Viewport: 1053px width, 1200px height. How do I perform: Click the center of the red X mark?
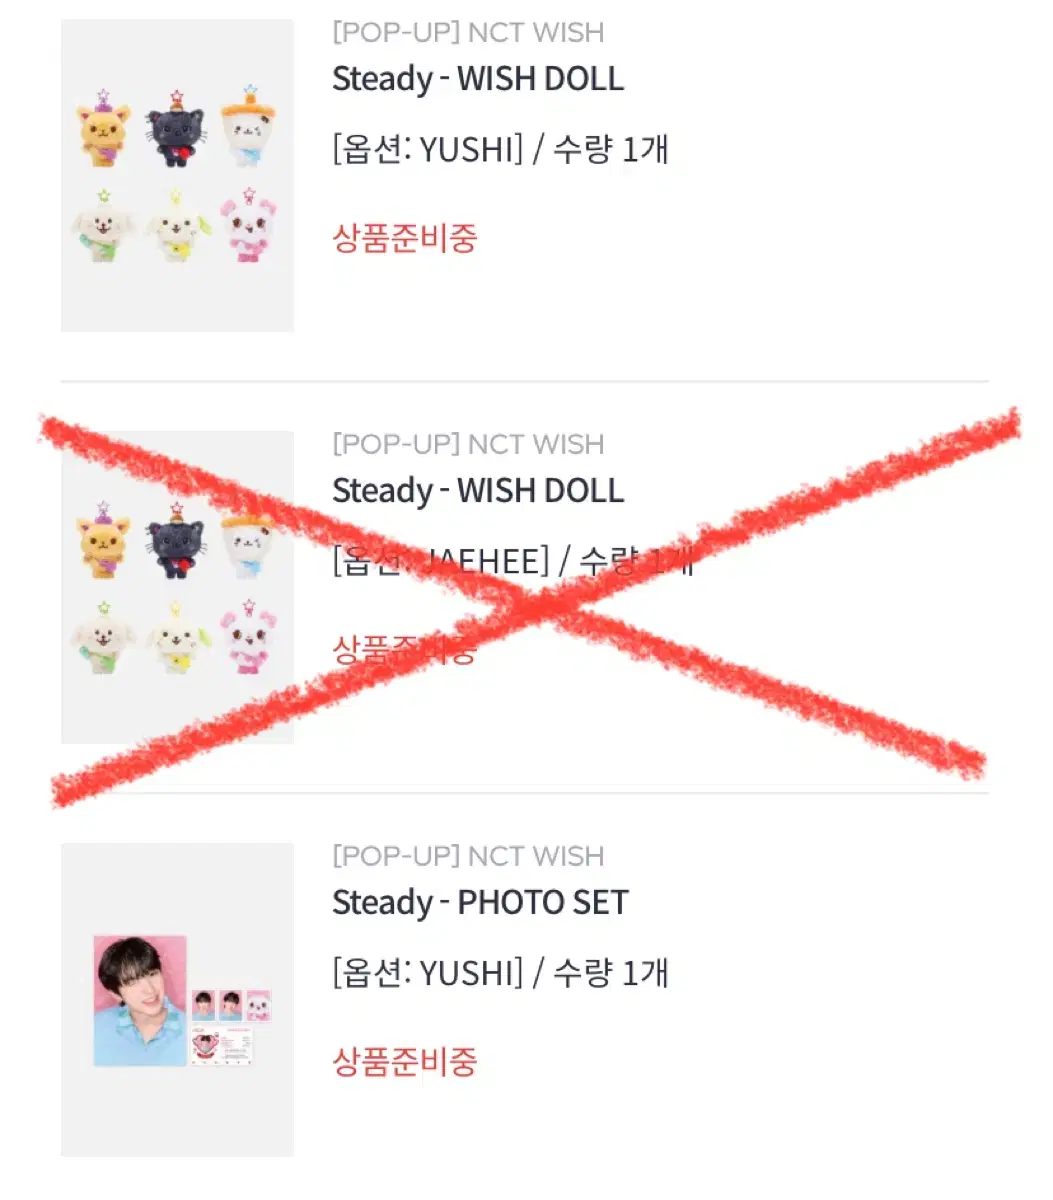[530, 605]
